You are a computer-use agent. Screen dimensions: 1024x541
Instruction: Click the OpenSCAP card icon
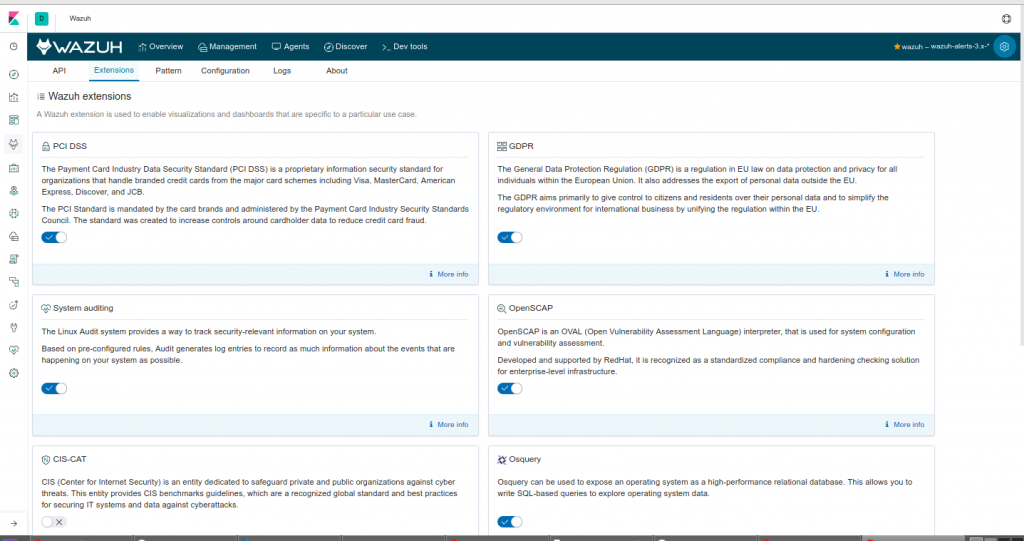pyautogui.click(x=502, y=308)
